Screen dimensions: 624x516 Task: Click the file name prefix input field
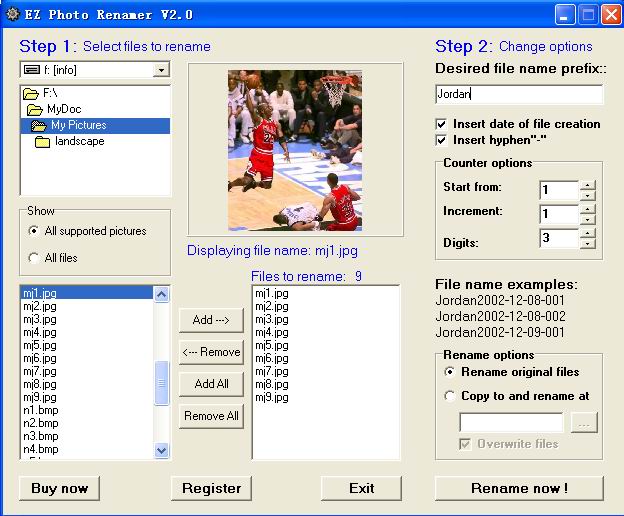519,94
